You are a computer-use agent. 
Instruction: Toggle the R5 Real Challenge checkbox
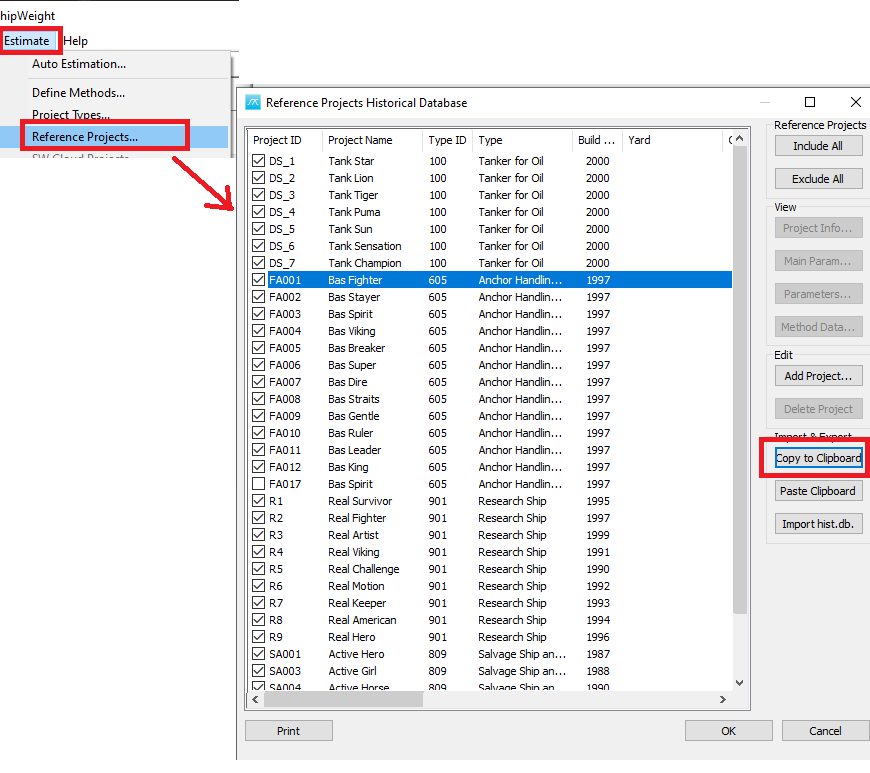pyautogui.click(x=259, y=569)
